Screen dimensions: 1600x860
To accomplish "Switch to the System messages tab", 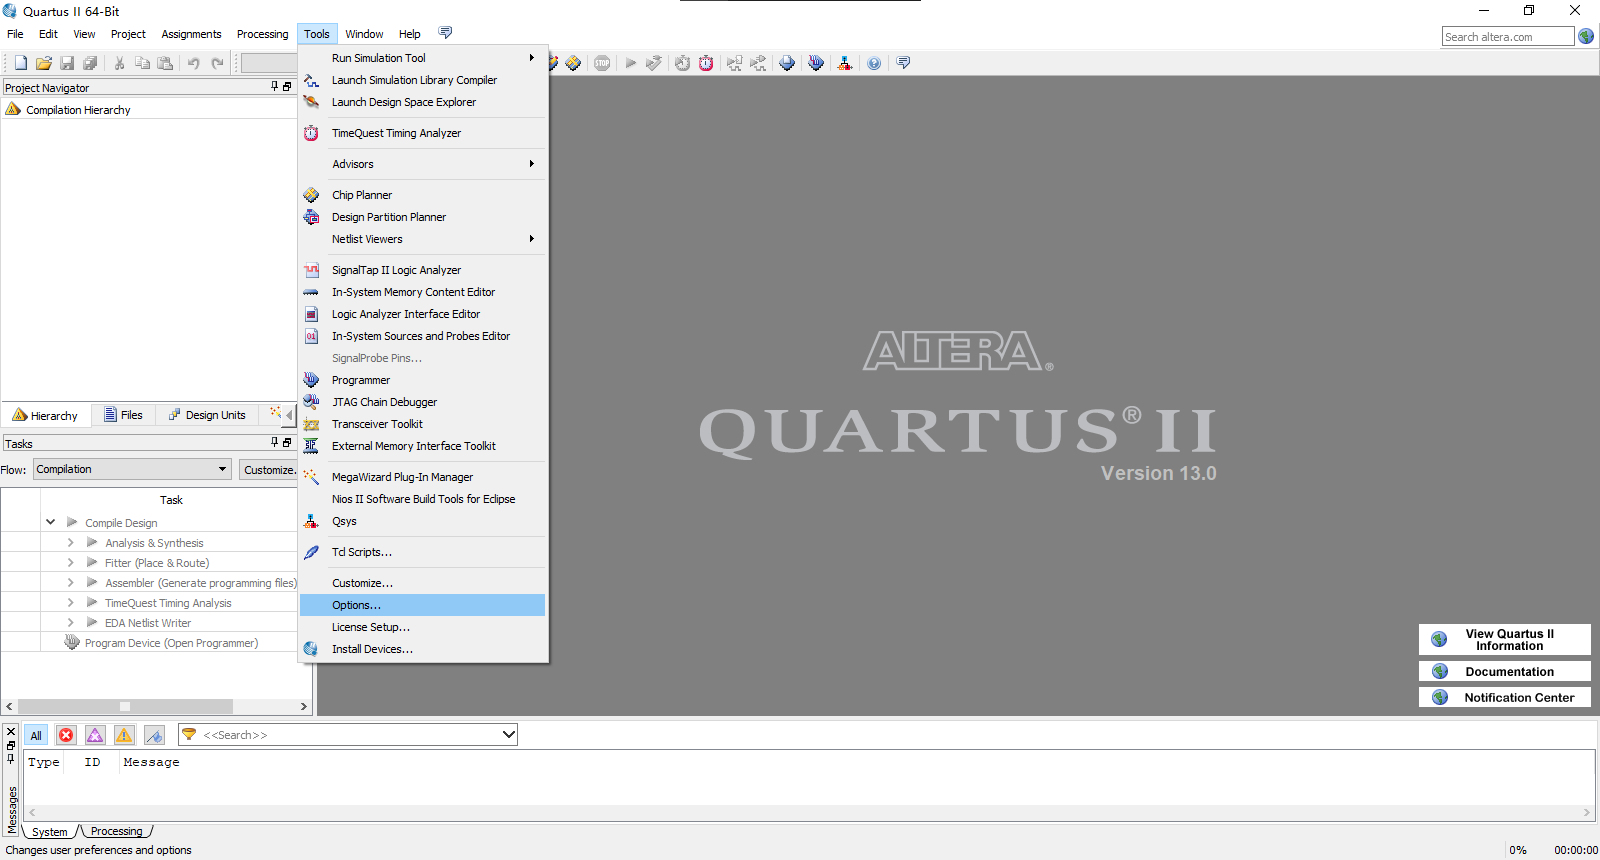I will pyautogui.click(x=50, y=831).
